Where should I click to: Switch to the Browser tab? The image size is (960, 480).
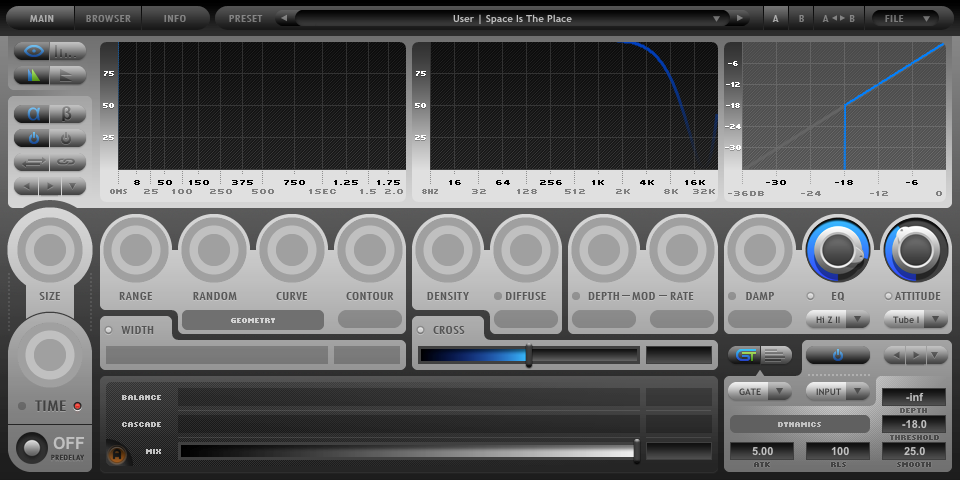(x=108, y=18)
